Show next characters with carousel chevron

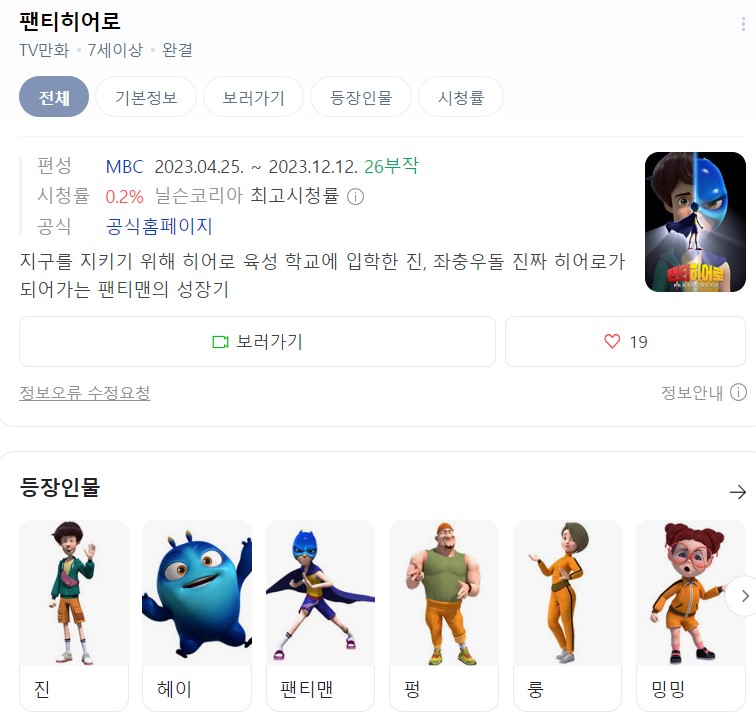[x=743, y=596]
